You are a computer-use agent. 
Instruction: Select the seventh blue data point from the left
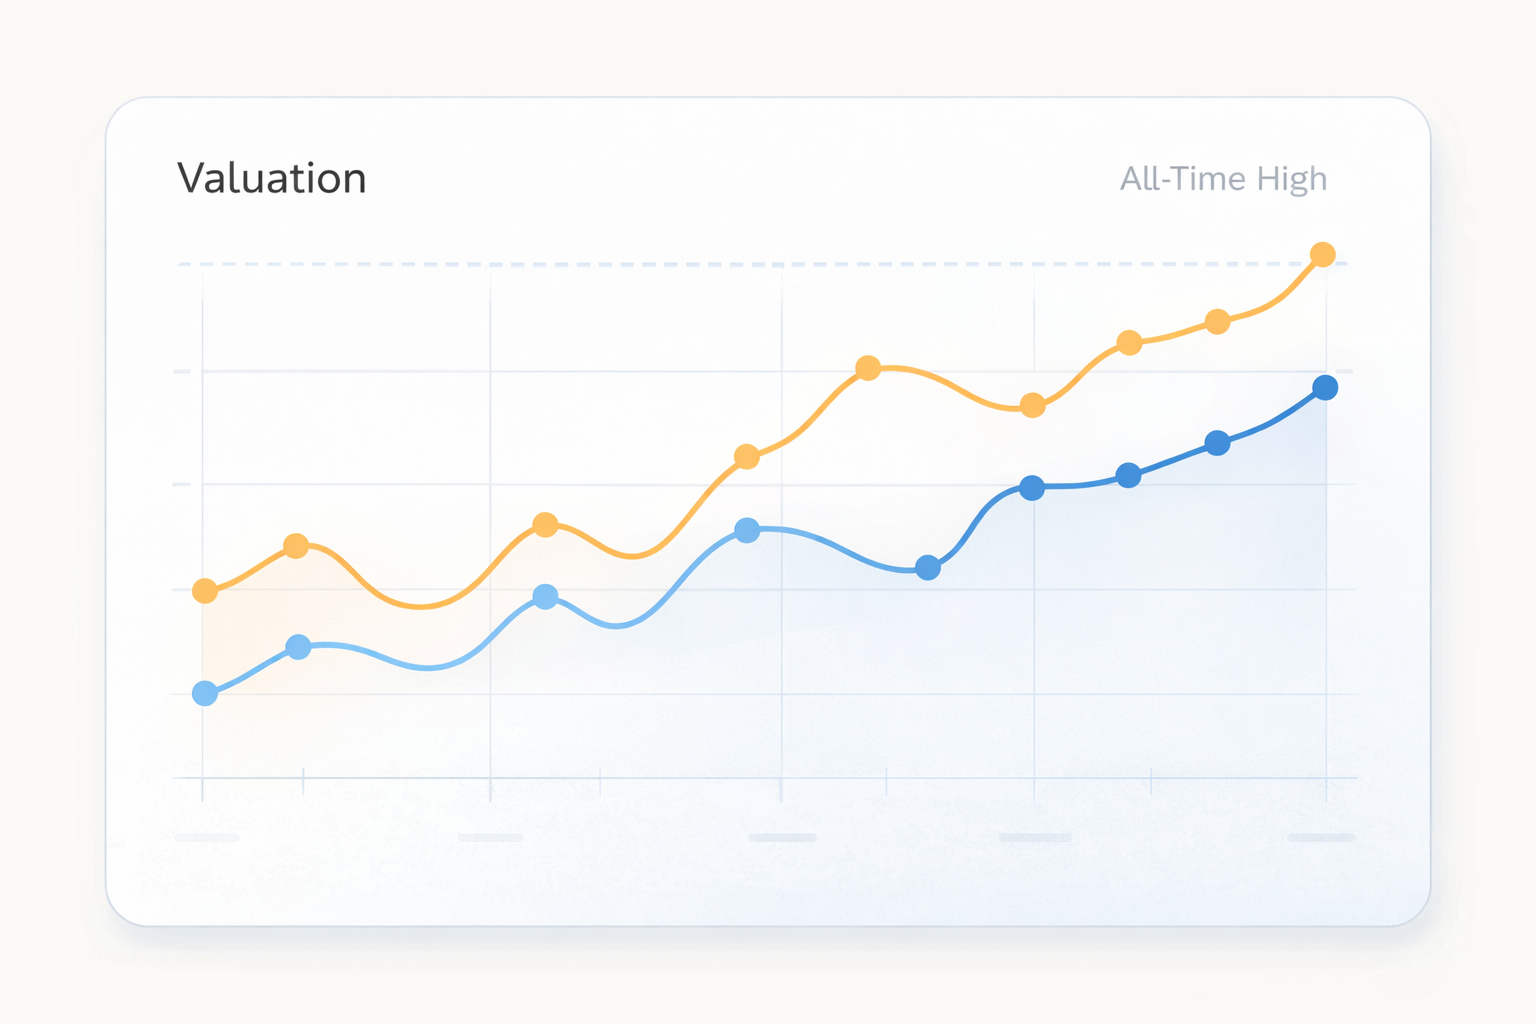pos(1128,475)
